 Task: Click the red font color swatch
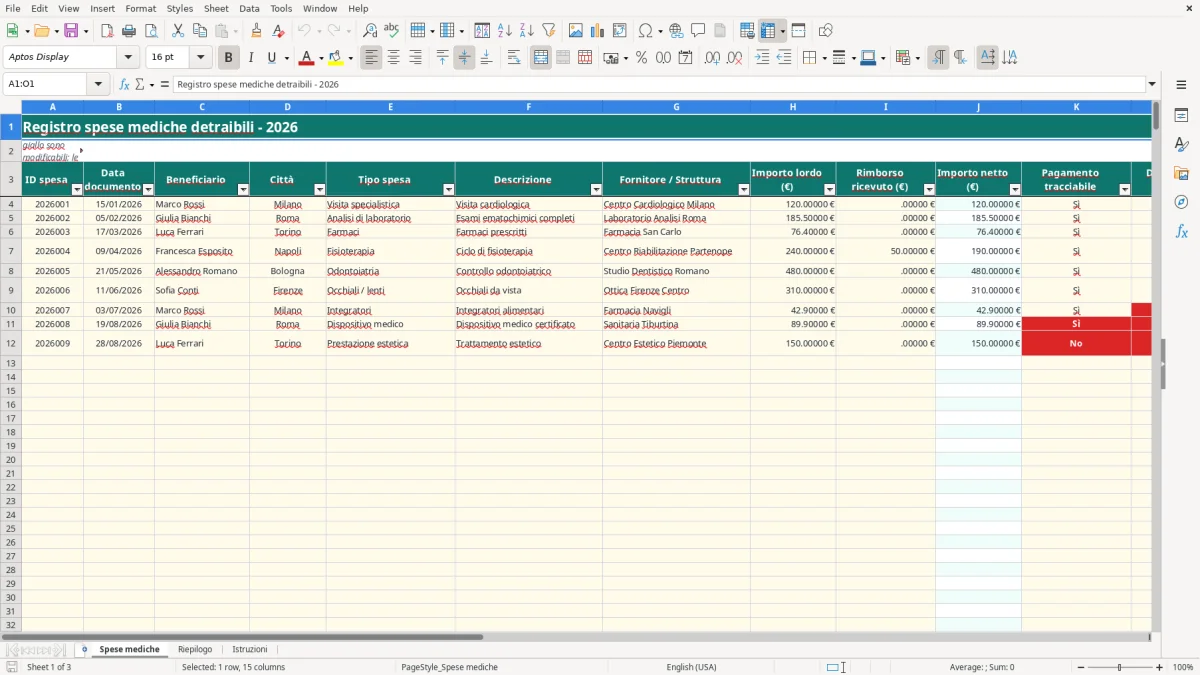point(306,58)
